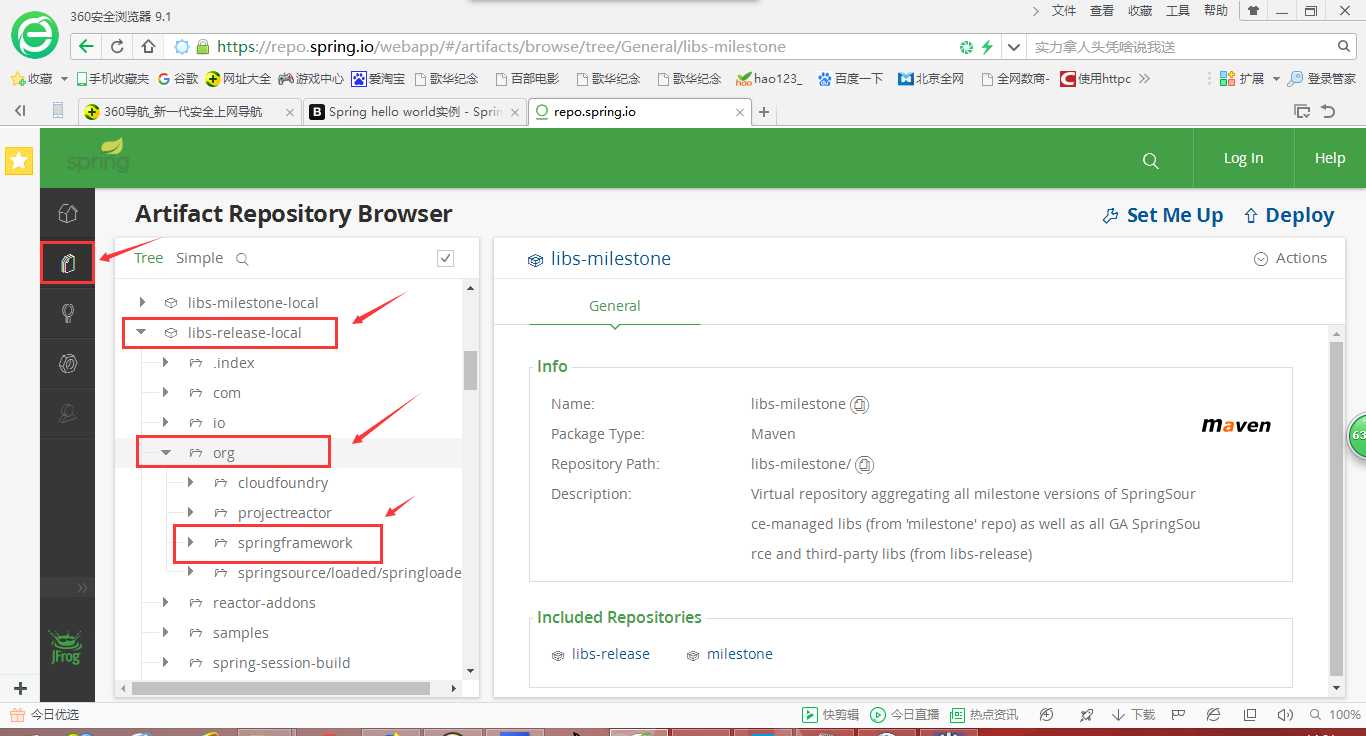Expand the cloudfoundry folder

coord(191,482)
